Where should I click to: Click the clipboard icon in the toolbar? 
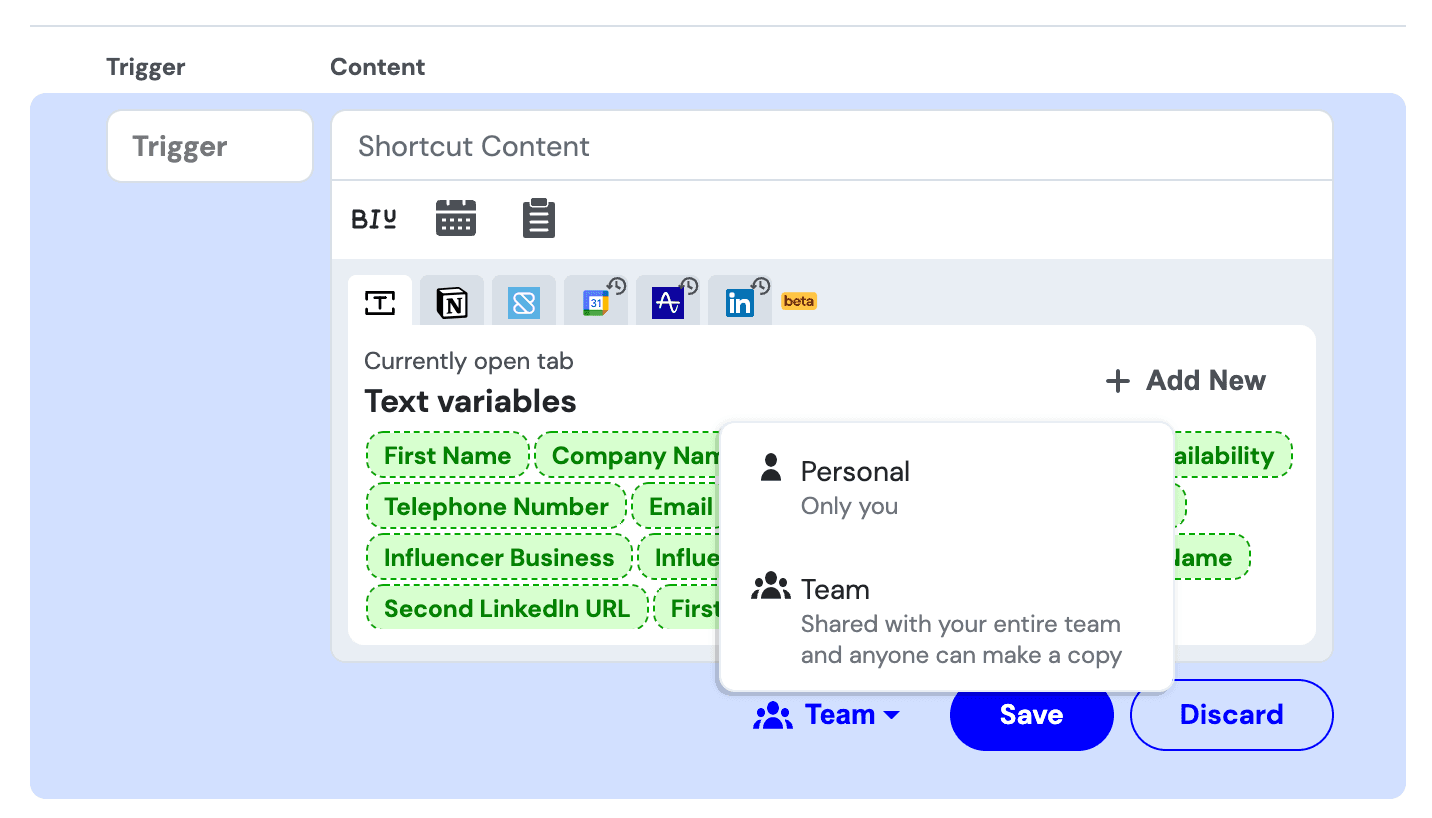coord(538,217)
